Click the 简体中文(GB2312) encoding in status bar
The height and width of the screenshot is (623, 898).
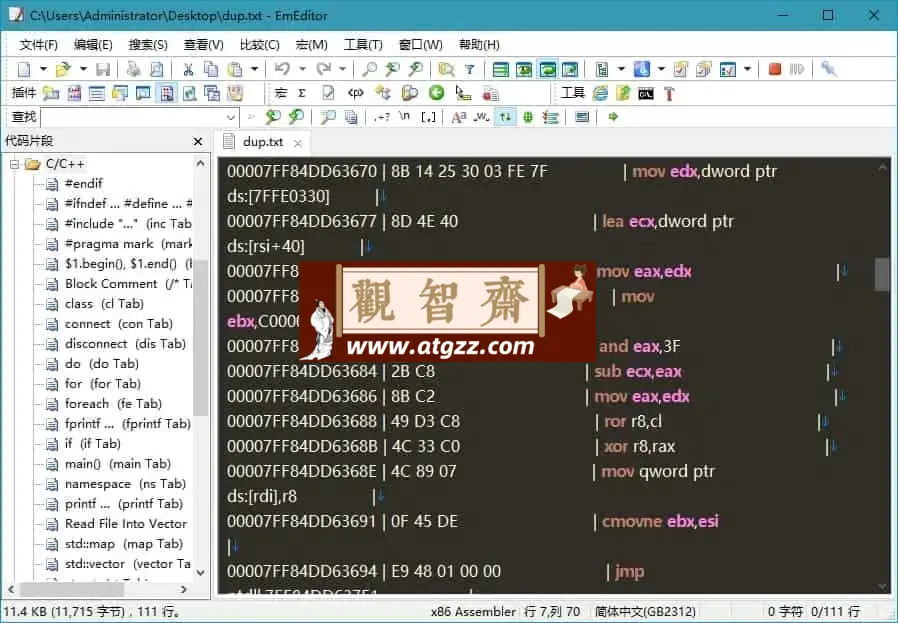tap(645, 612)
